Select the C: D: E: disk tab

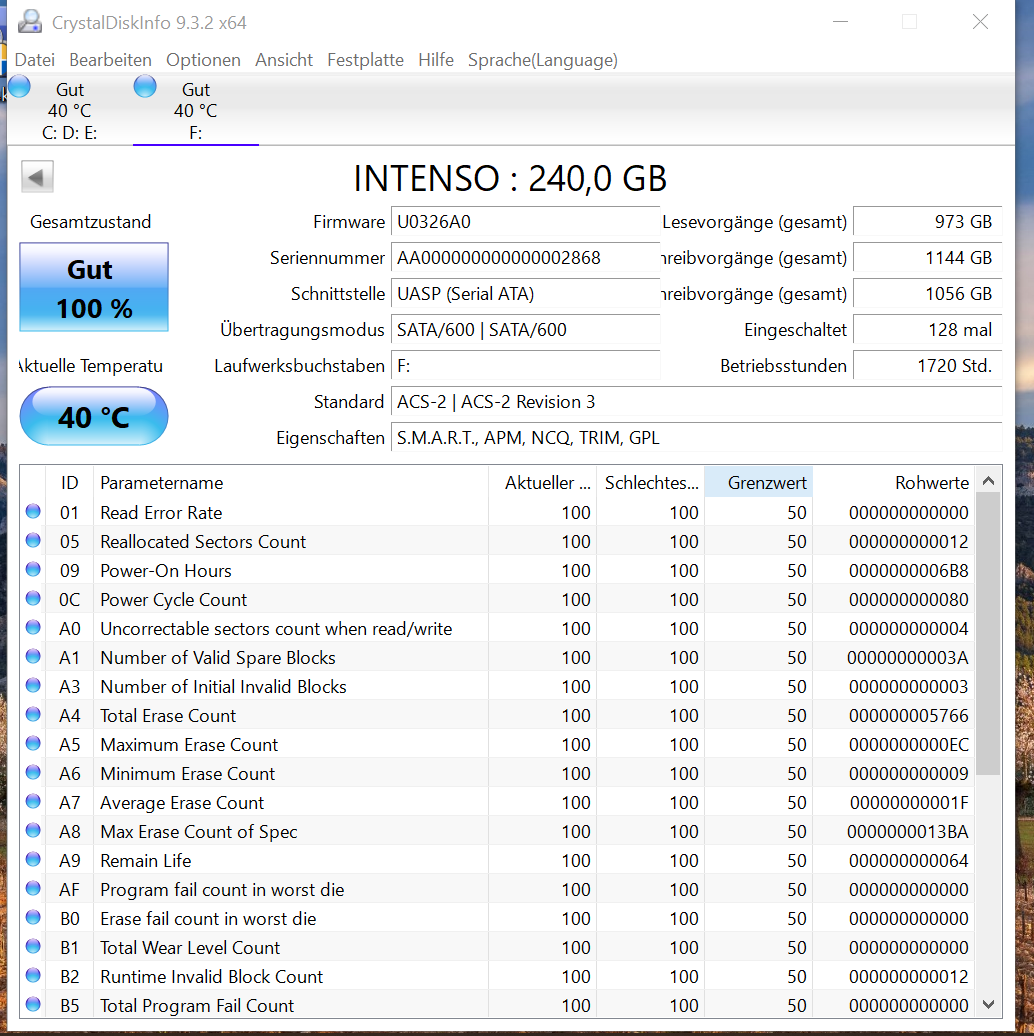pos(69,110)
